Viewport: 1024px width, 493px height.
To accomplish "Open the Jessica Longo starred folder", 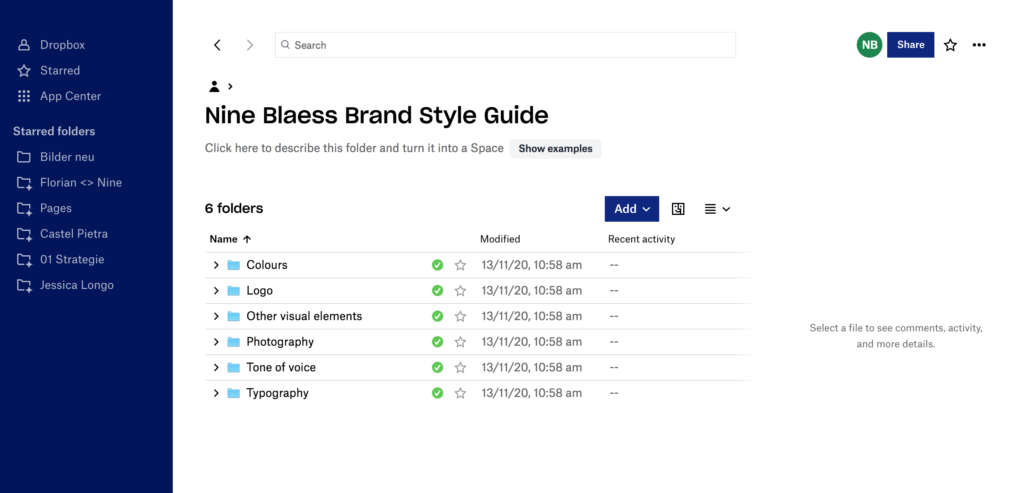I will (65, 285).
